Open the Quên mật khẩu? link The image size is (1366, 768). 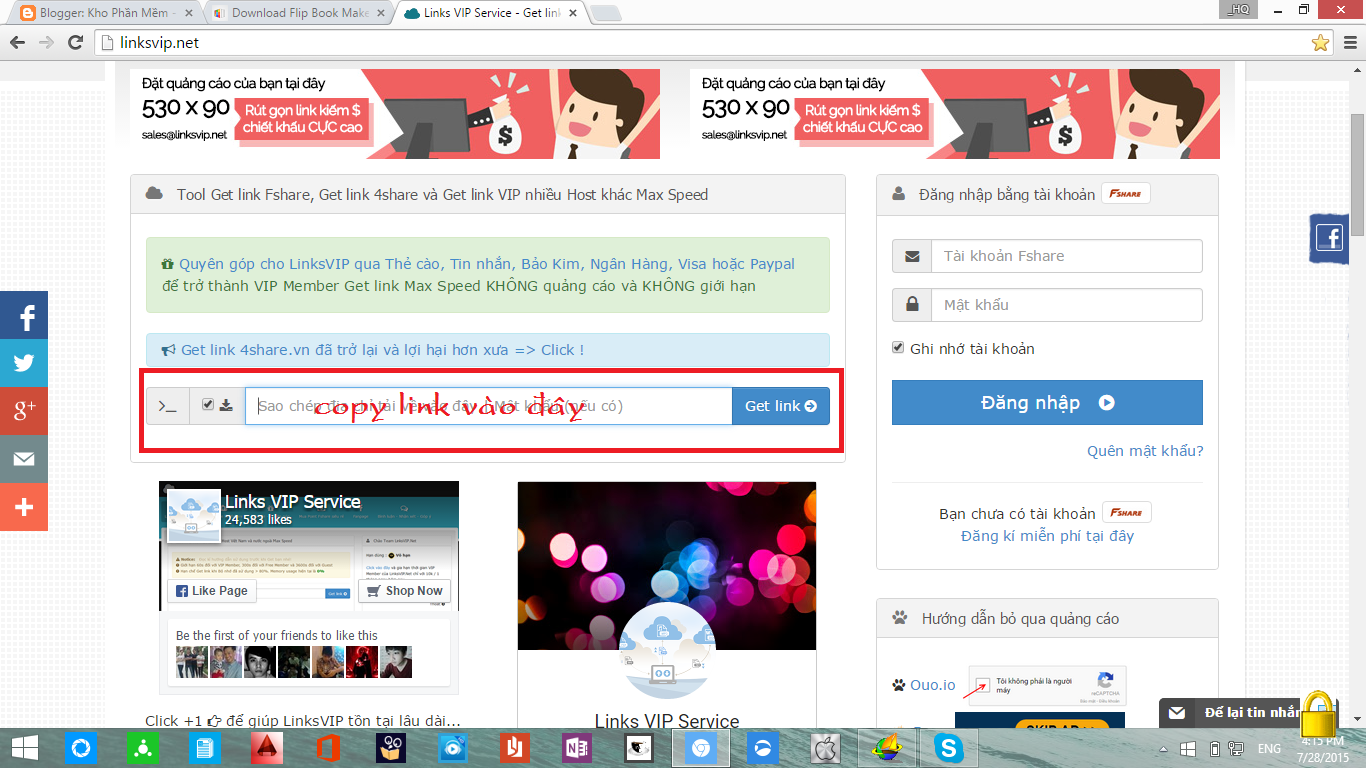point(1145,451)
